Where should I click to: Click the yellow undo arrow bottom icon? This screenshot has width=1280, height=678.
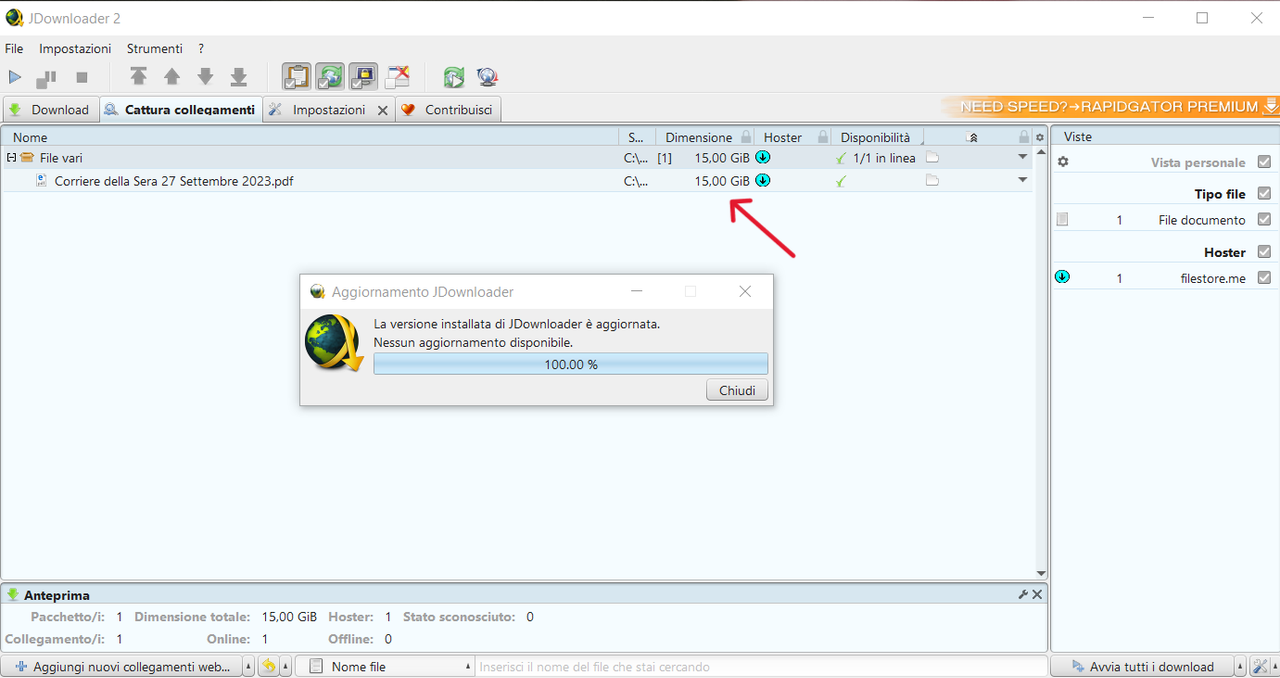click(268, 666)
